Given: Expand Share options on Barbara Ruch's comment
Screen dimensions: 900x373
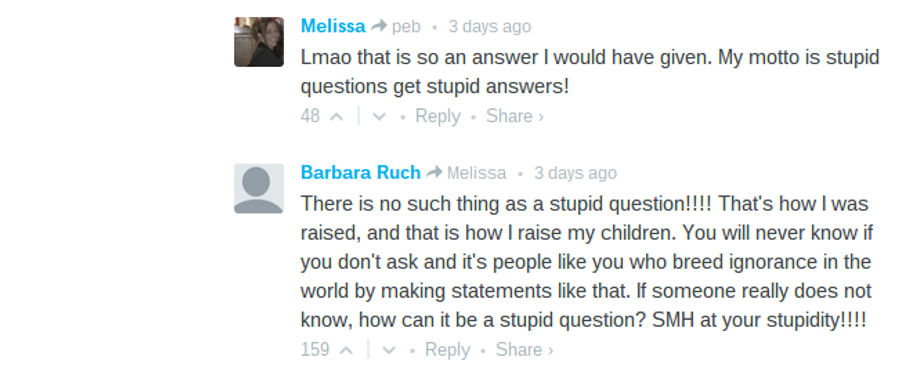Looking at the screenshot, I should point(525,350).
